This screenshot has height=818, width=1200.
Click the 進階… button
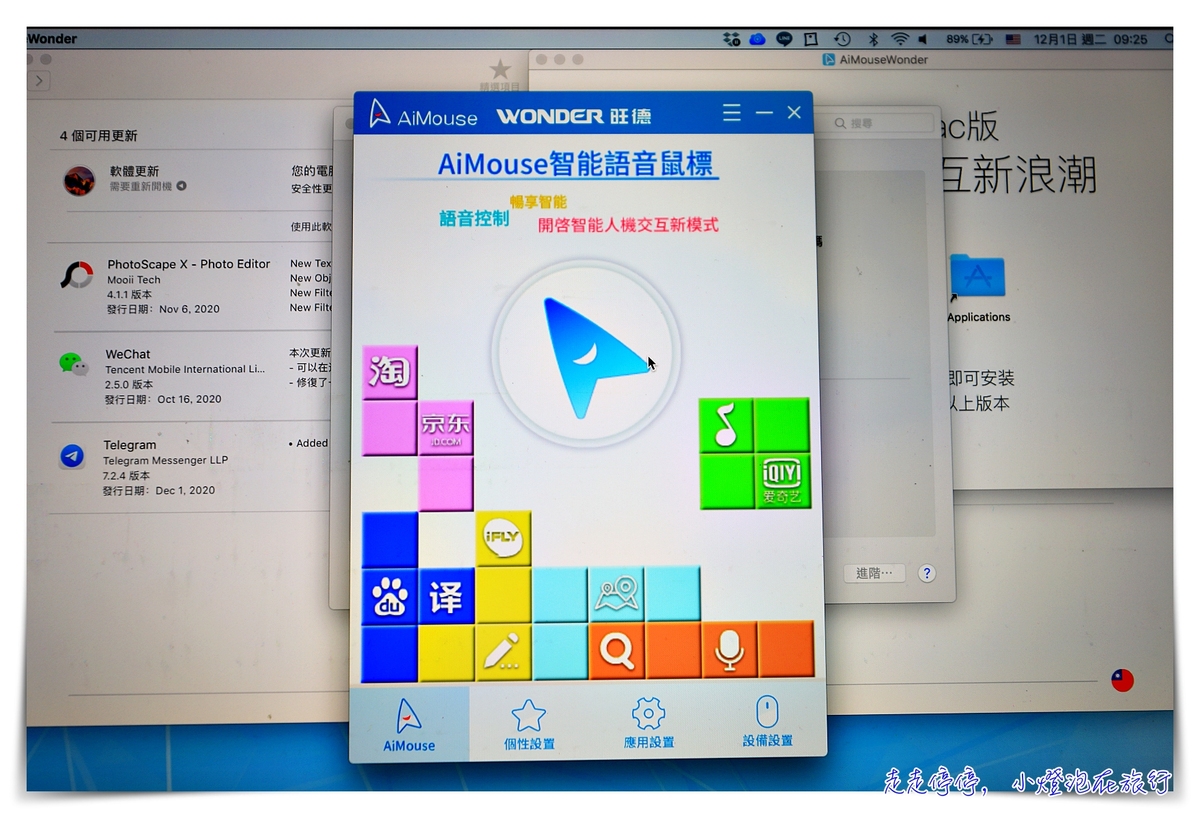874,573
